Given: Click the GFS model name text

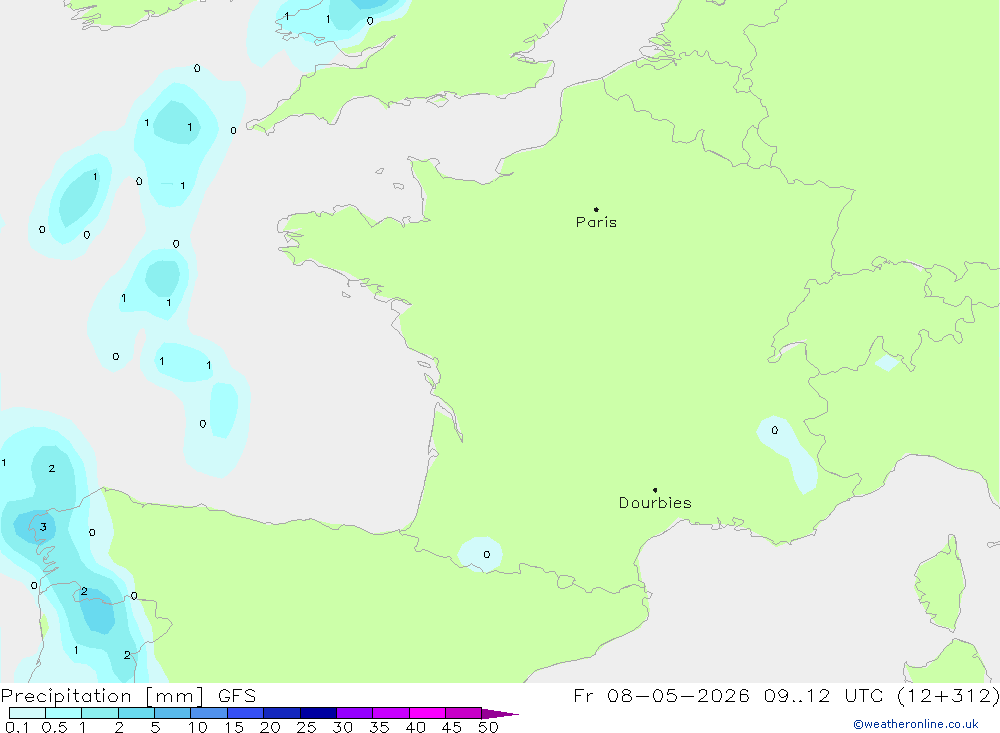Looking at the screenshot, I should 237,696.
